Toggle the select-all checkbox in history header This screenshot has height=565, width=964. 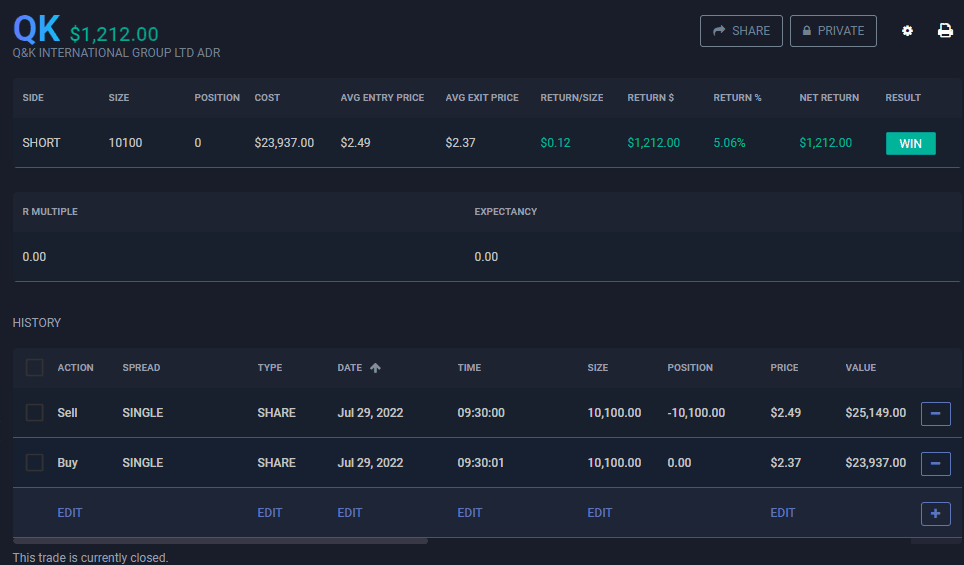(x=35, y=368)
